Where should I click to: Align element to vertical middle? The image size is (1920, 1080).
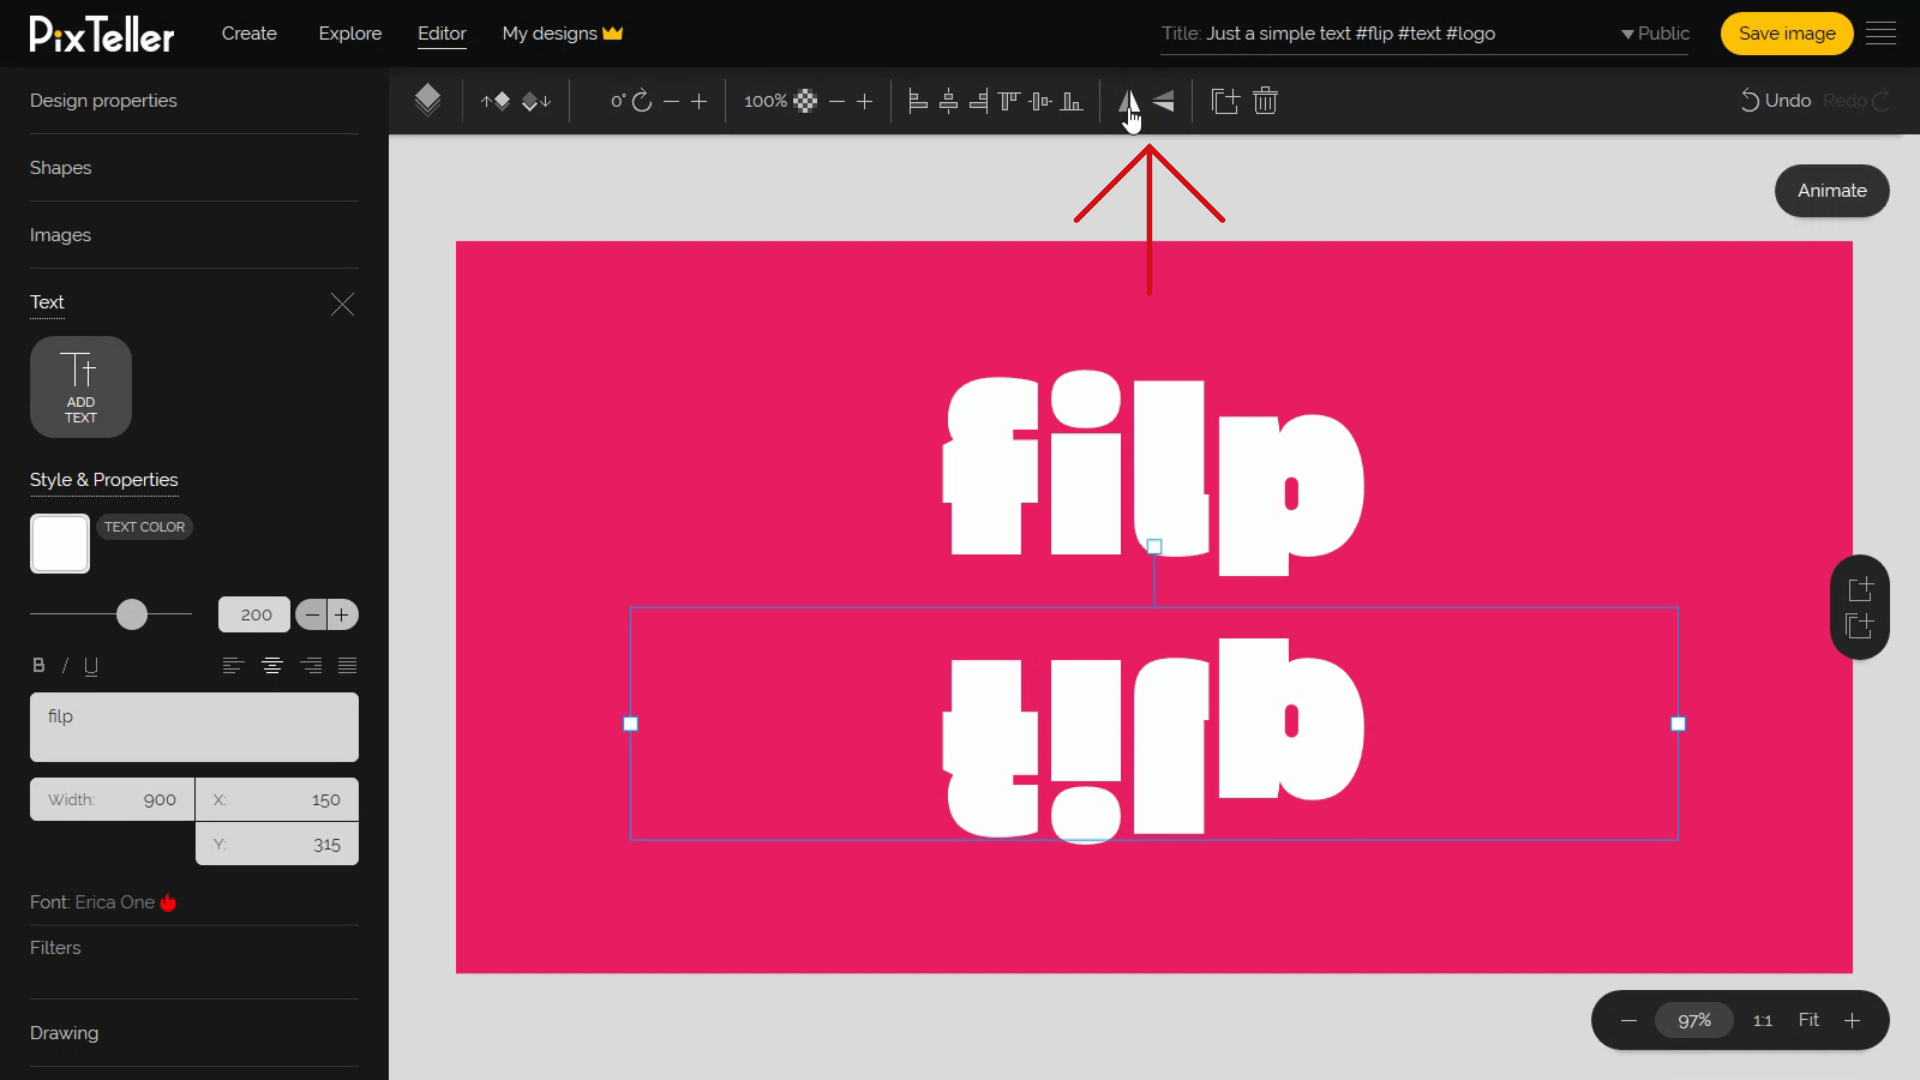(x=1040, y=101)
